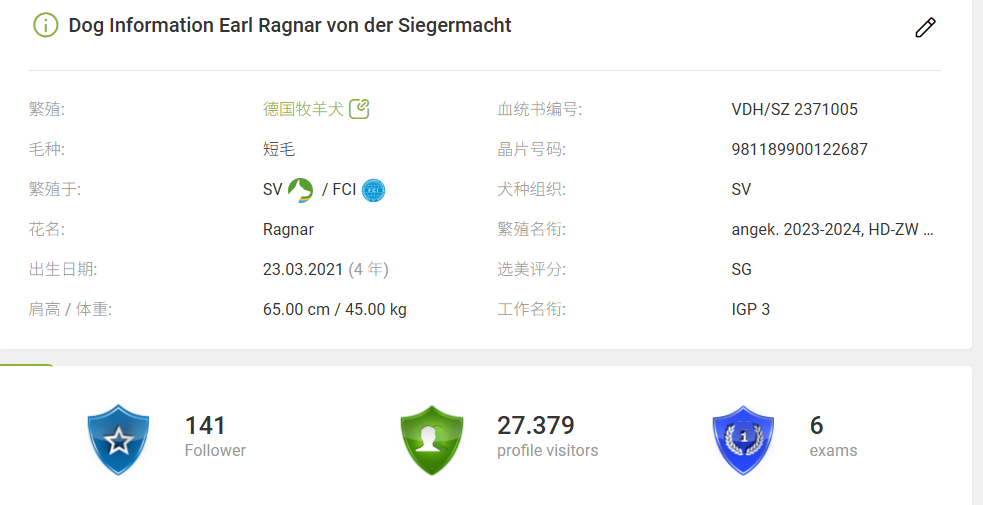Click the Dog Information Earl Ragnar heading
Image resolution: width=983 pixels, height=505 pixels.
pos(290,26)
